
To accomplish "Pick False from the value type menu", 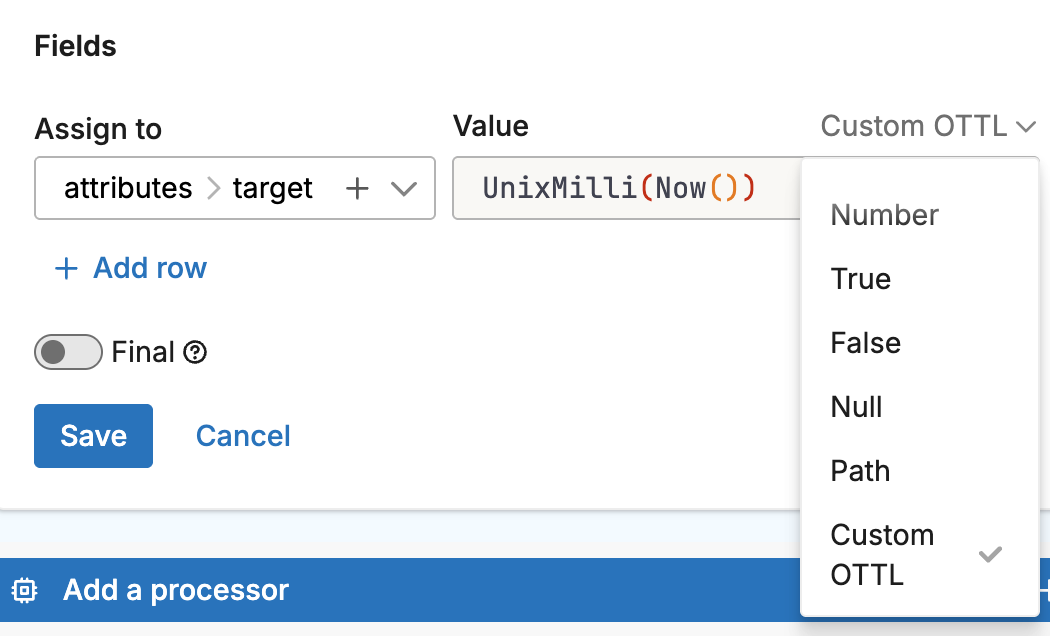I will 865,343.
